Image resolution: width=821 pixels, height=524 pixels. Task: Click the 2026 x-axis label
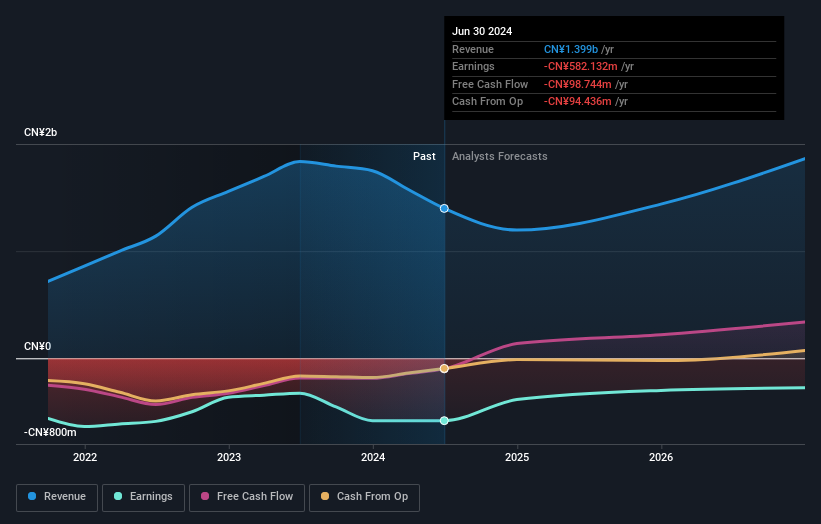661,457
